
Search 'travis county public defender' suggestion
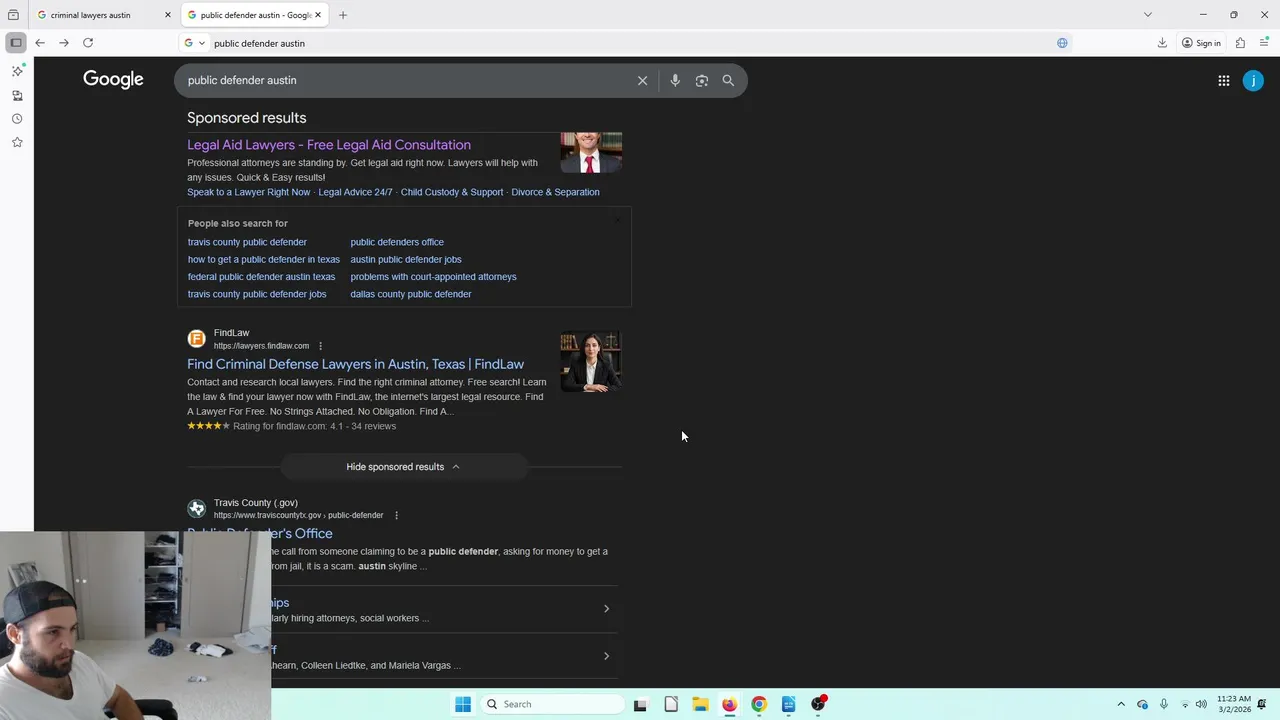tap(247, 242)
